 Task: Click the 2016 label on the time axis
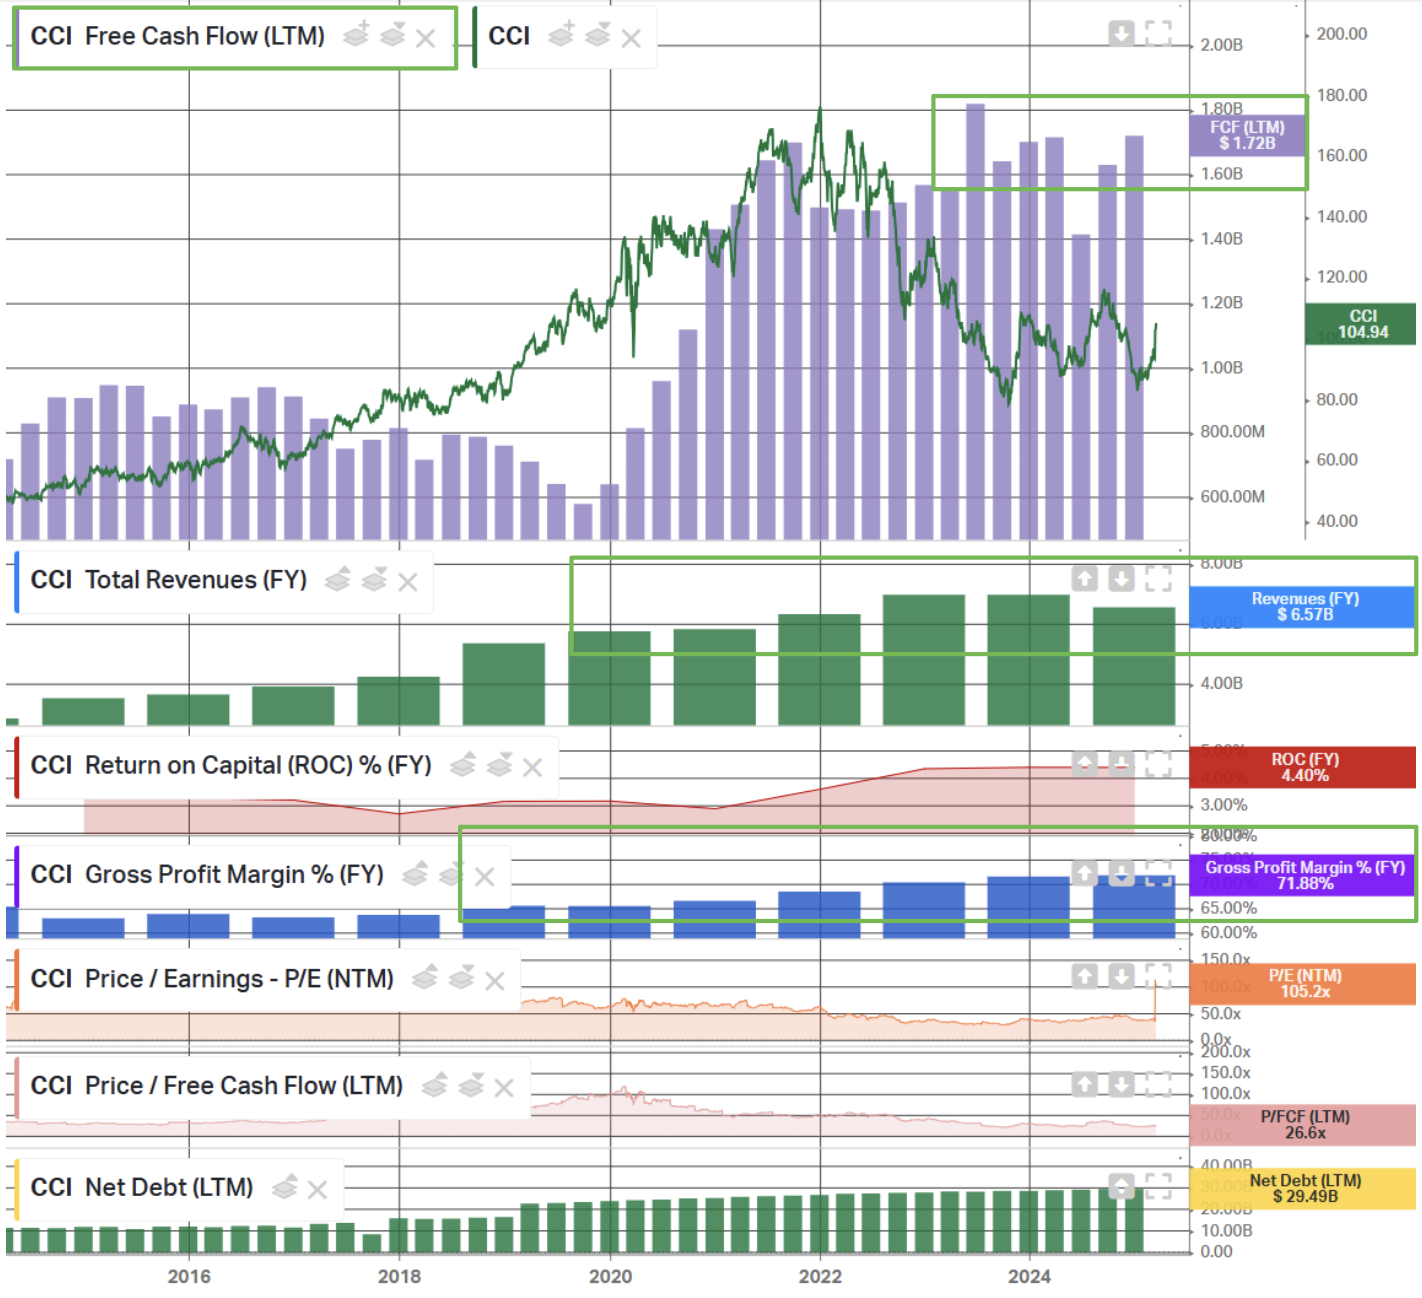coord(189,1277)
